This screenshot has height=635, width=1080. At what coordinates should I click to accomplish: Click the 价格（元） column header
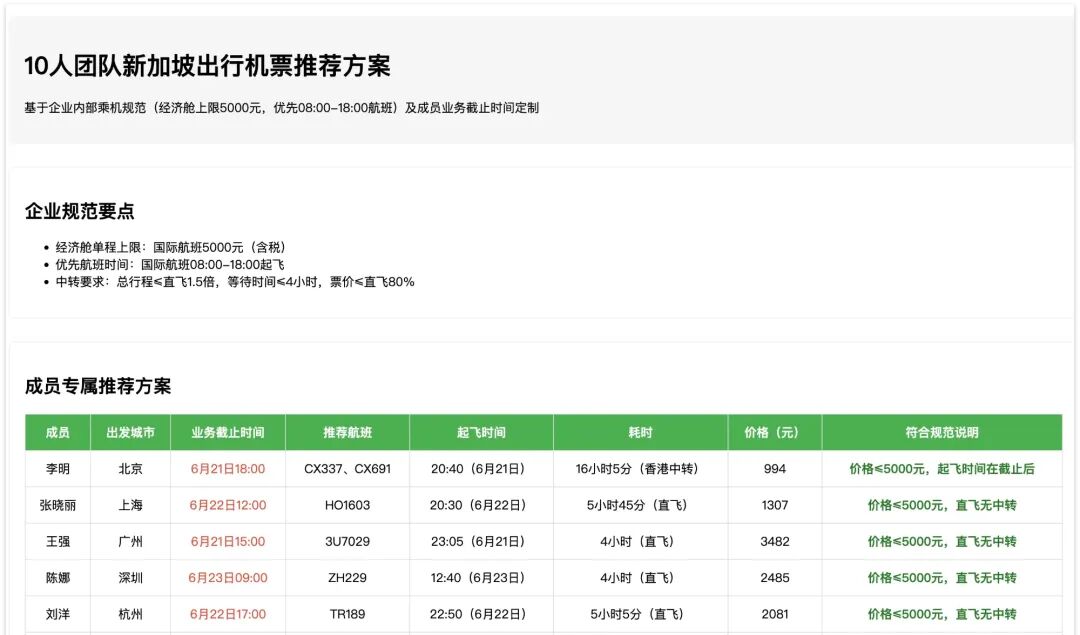click(774, 433)
